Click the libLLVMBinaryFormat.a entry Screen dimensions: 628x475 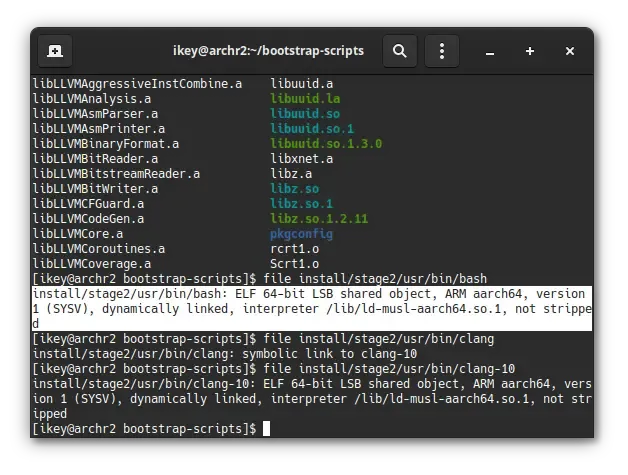[x=106, y=144]
